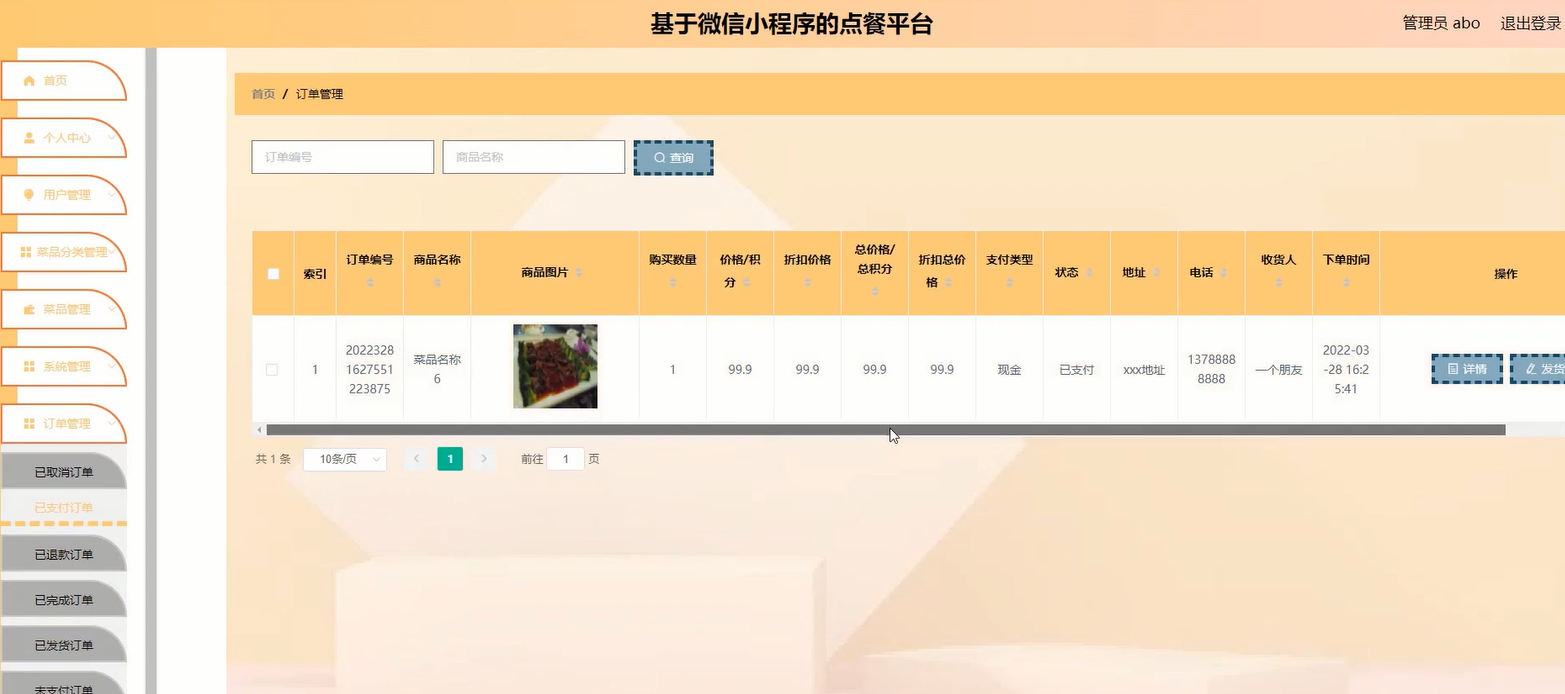1565x694 pixels.
Task: Sort by the 折扣总价格 column arrows
Action: point(948,283)
